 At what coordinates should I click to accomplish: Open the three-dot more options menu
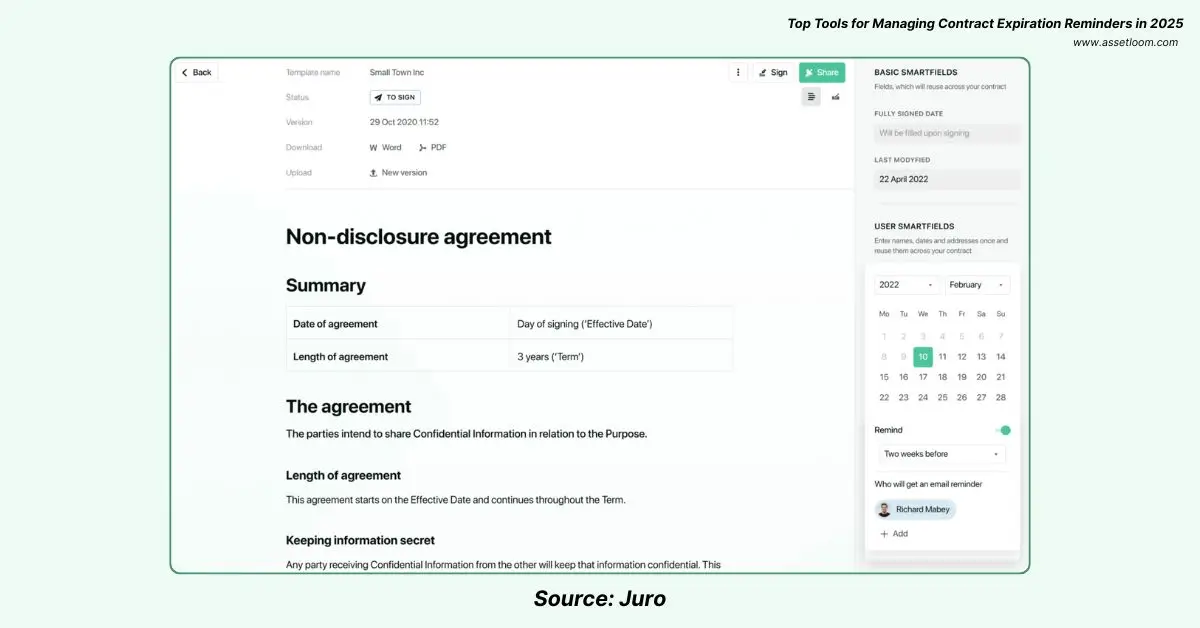click(738, 72)
